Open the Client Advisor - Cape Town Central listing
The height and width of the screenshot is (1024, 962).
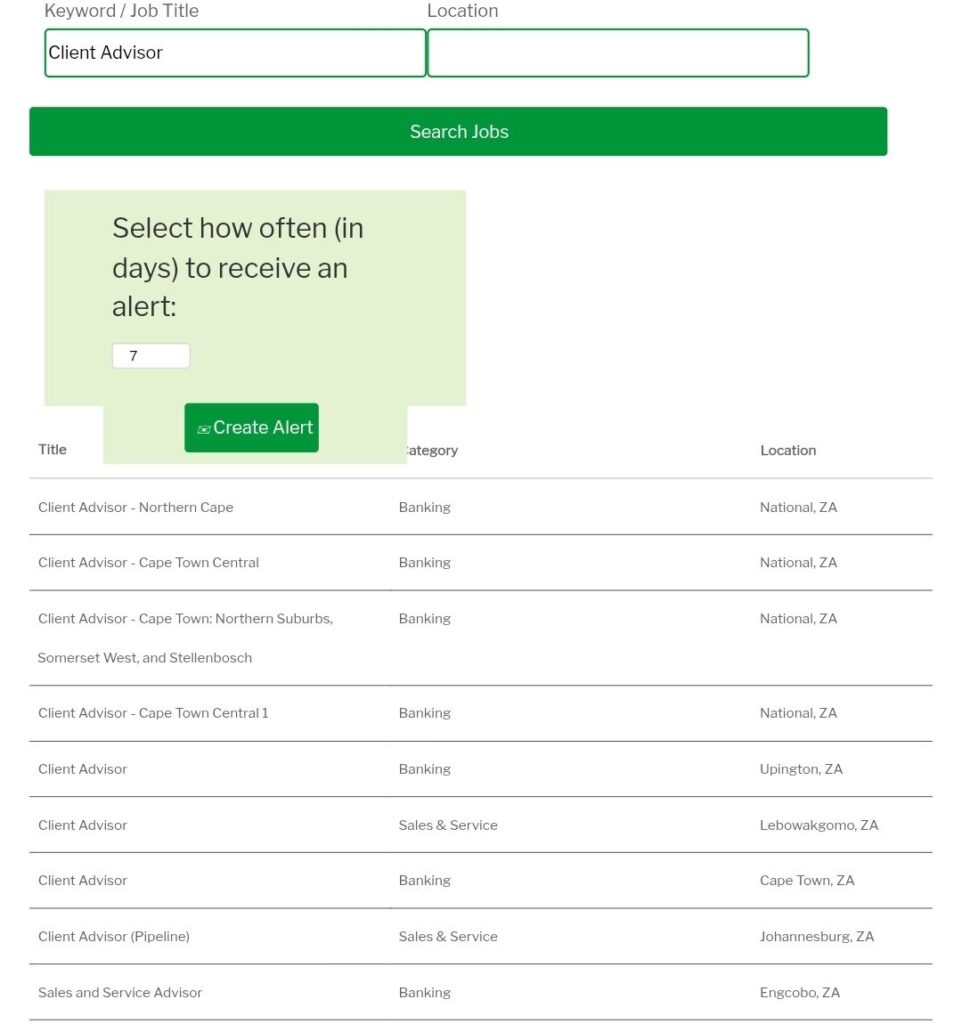148,563
